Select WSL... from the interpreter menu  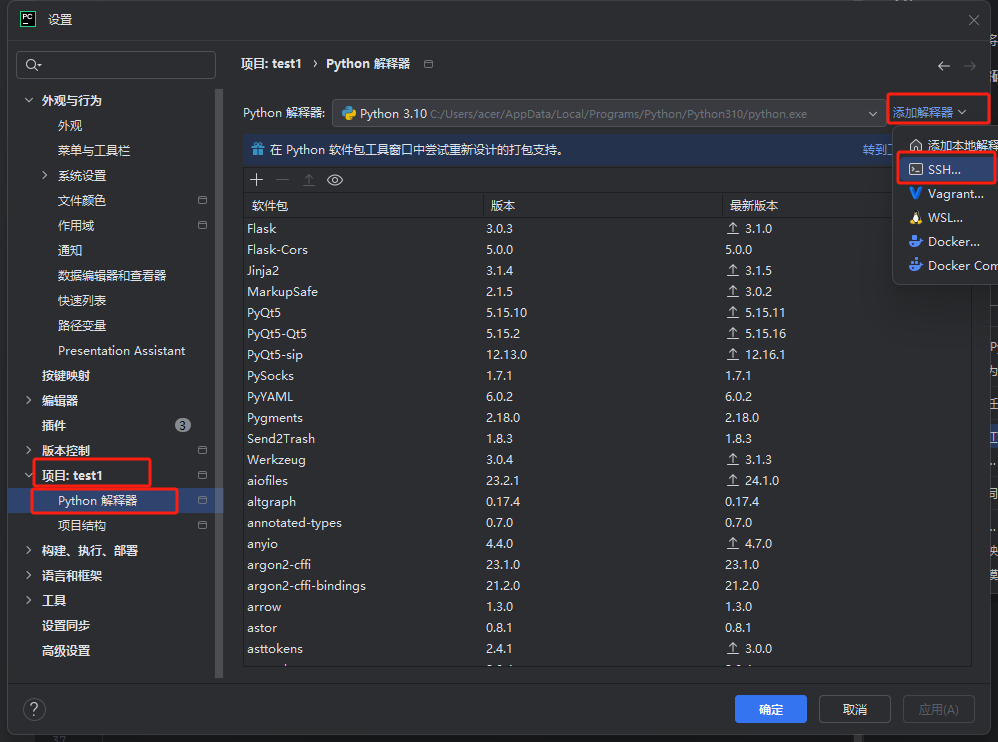946,218
